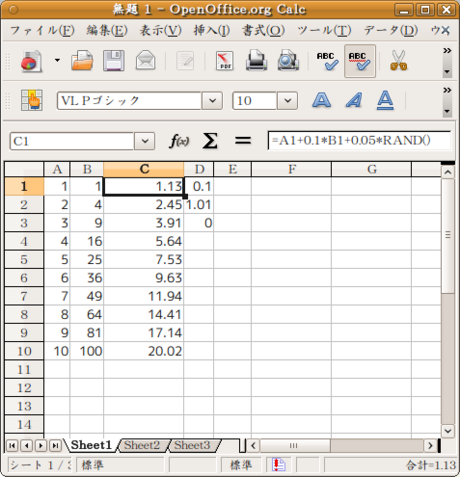The width and height of the screenshot is (460, 477).
Task: Click vertical scrollbar up arrow
Action: coord(448,172)
